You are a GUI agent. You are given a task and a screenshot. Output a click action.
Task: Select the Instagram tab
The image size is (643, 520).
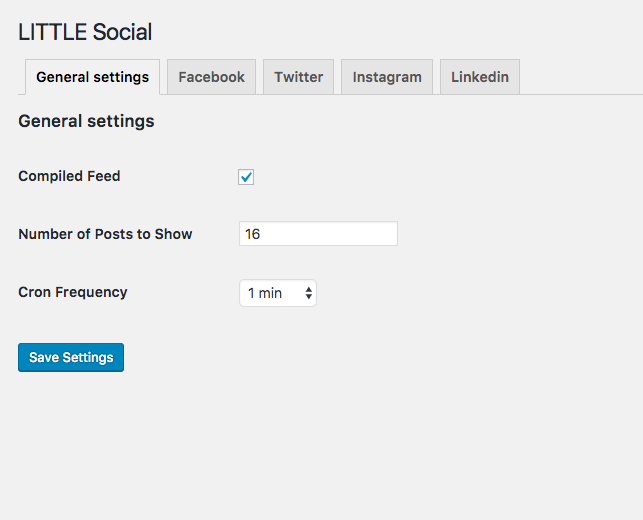tap(386, 77)
